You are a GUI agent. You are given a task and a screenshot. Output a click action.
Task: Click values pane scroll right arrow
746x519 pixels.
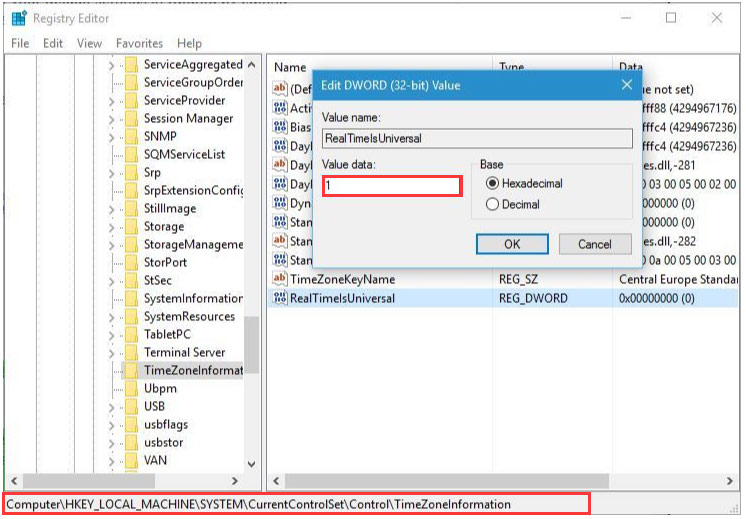click(x=730, y=481)
